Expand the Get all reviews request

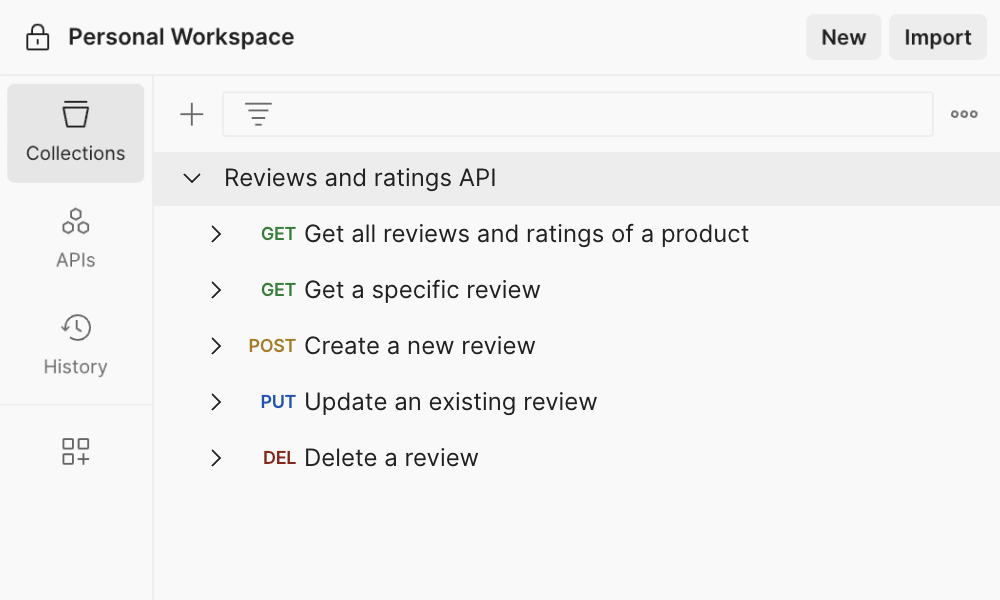click(x=216, y=234)
